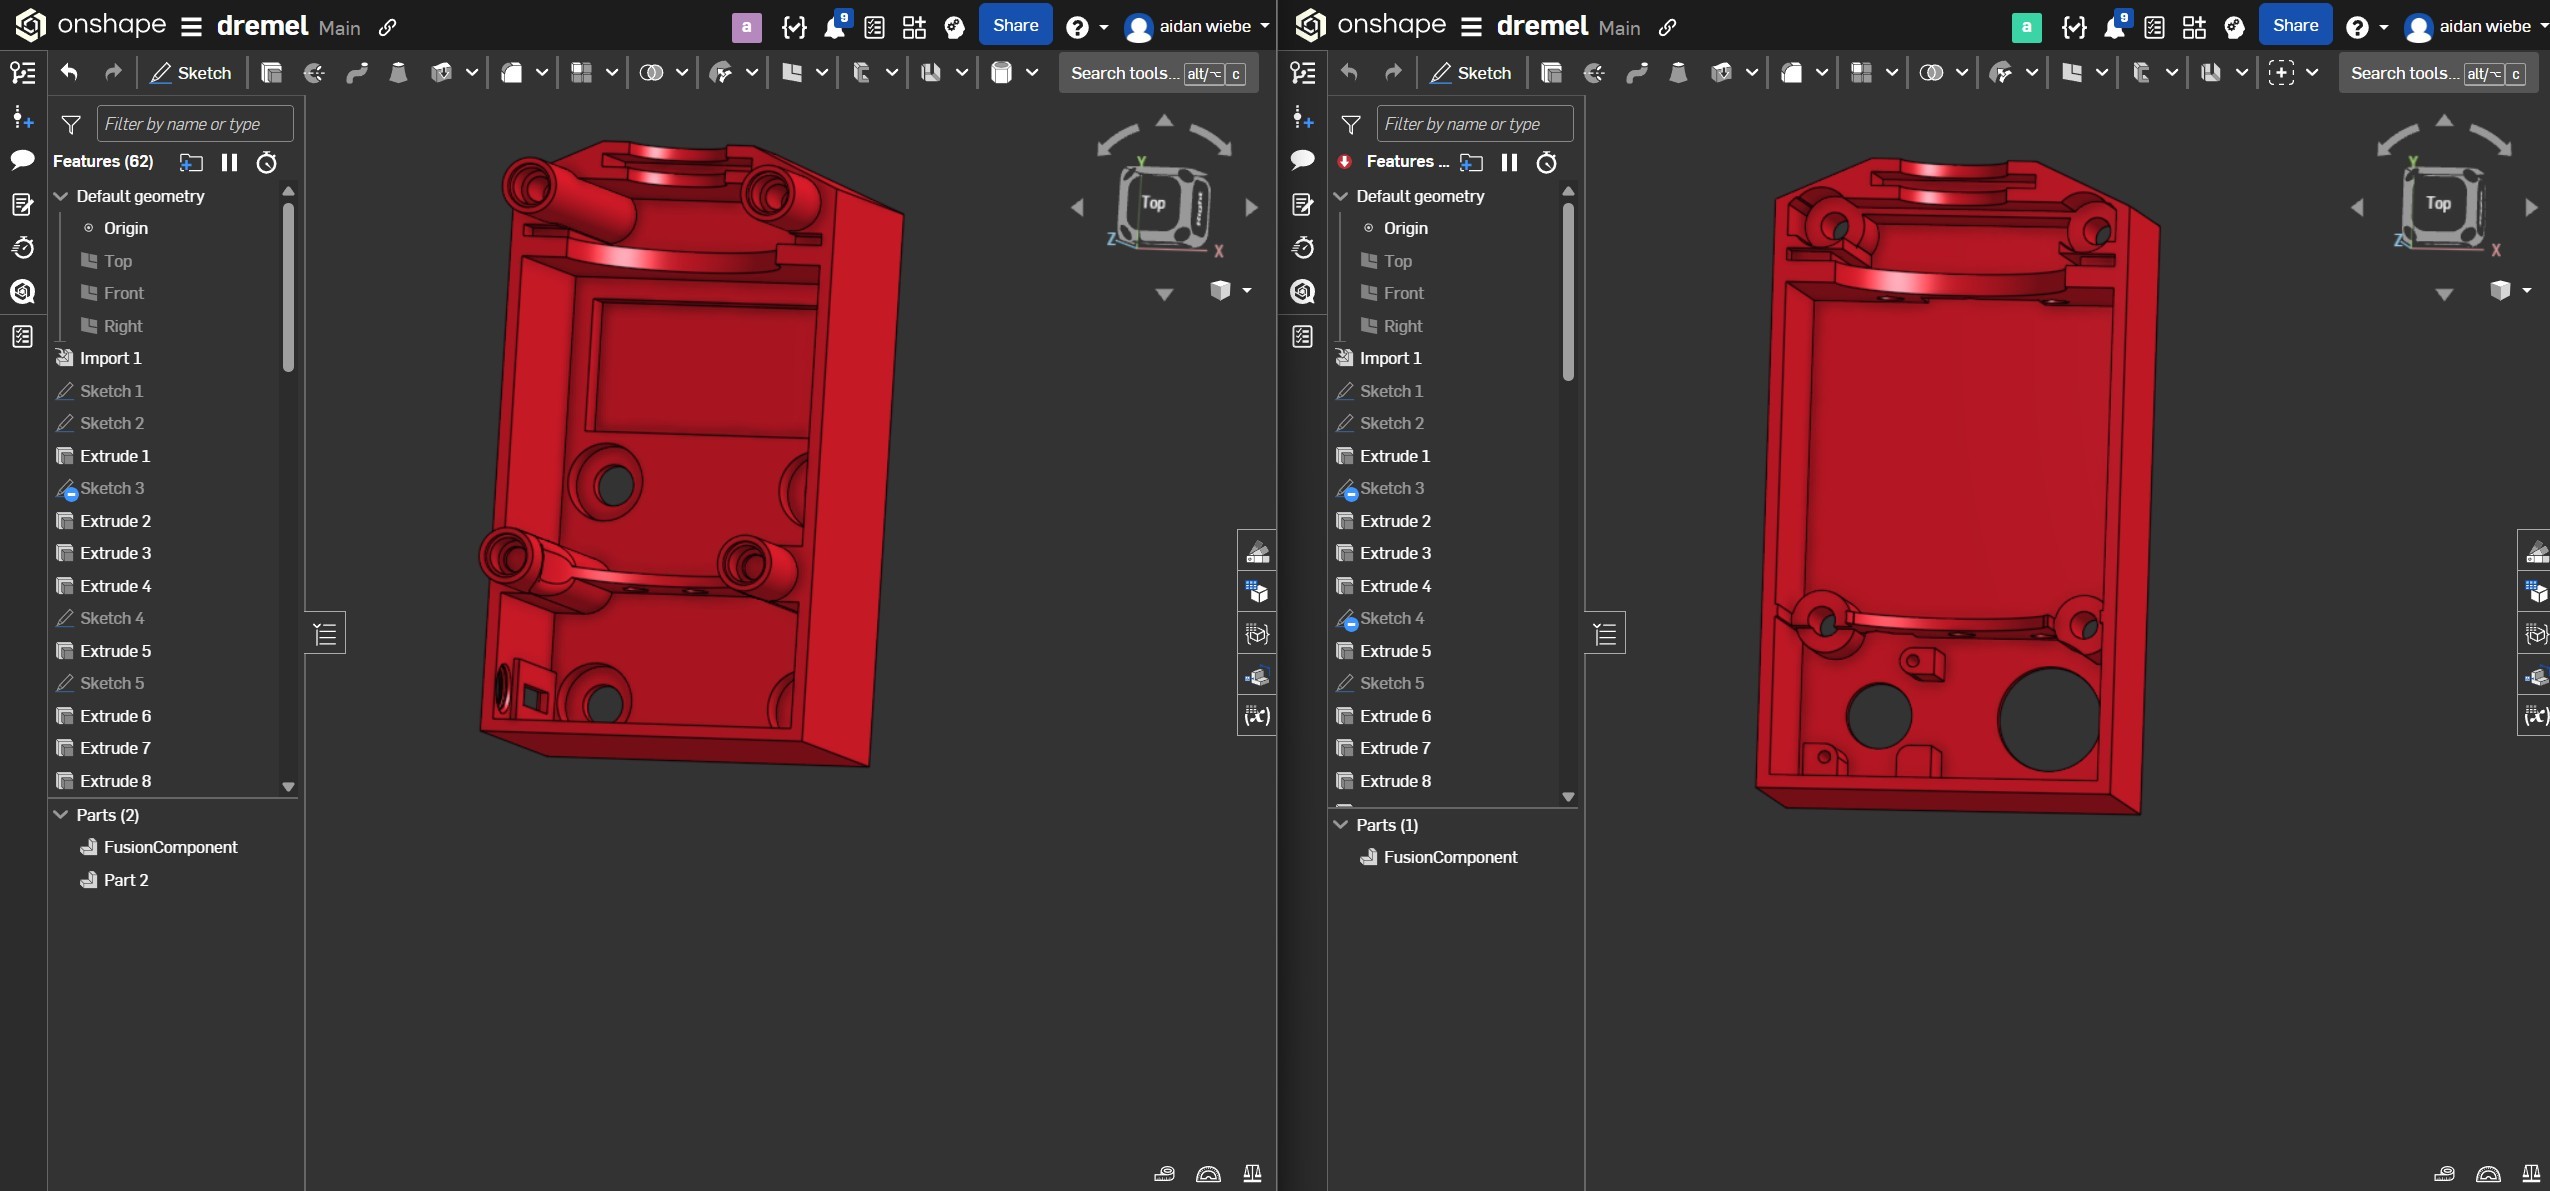Click Boolean tool in right window toolbar
The height and width of the screenshot is (1191, 2550).
click(x=1931, y=73)
